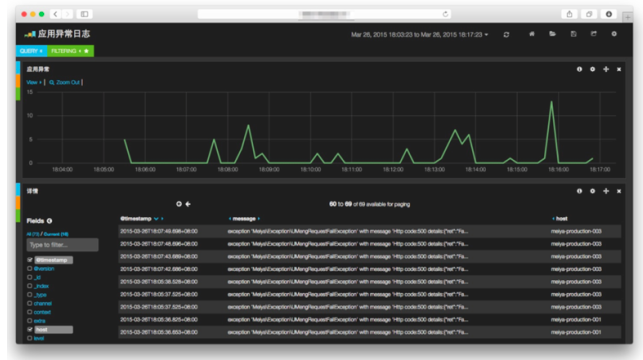Uncheck the @timestamp field checkbox
643x360 pixels.
(30, 260)
